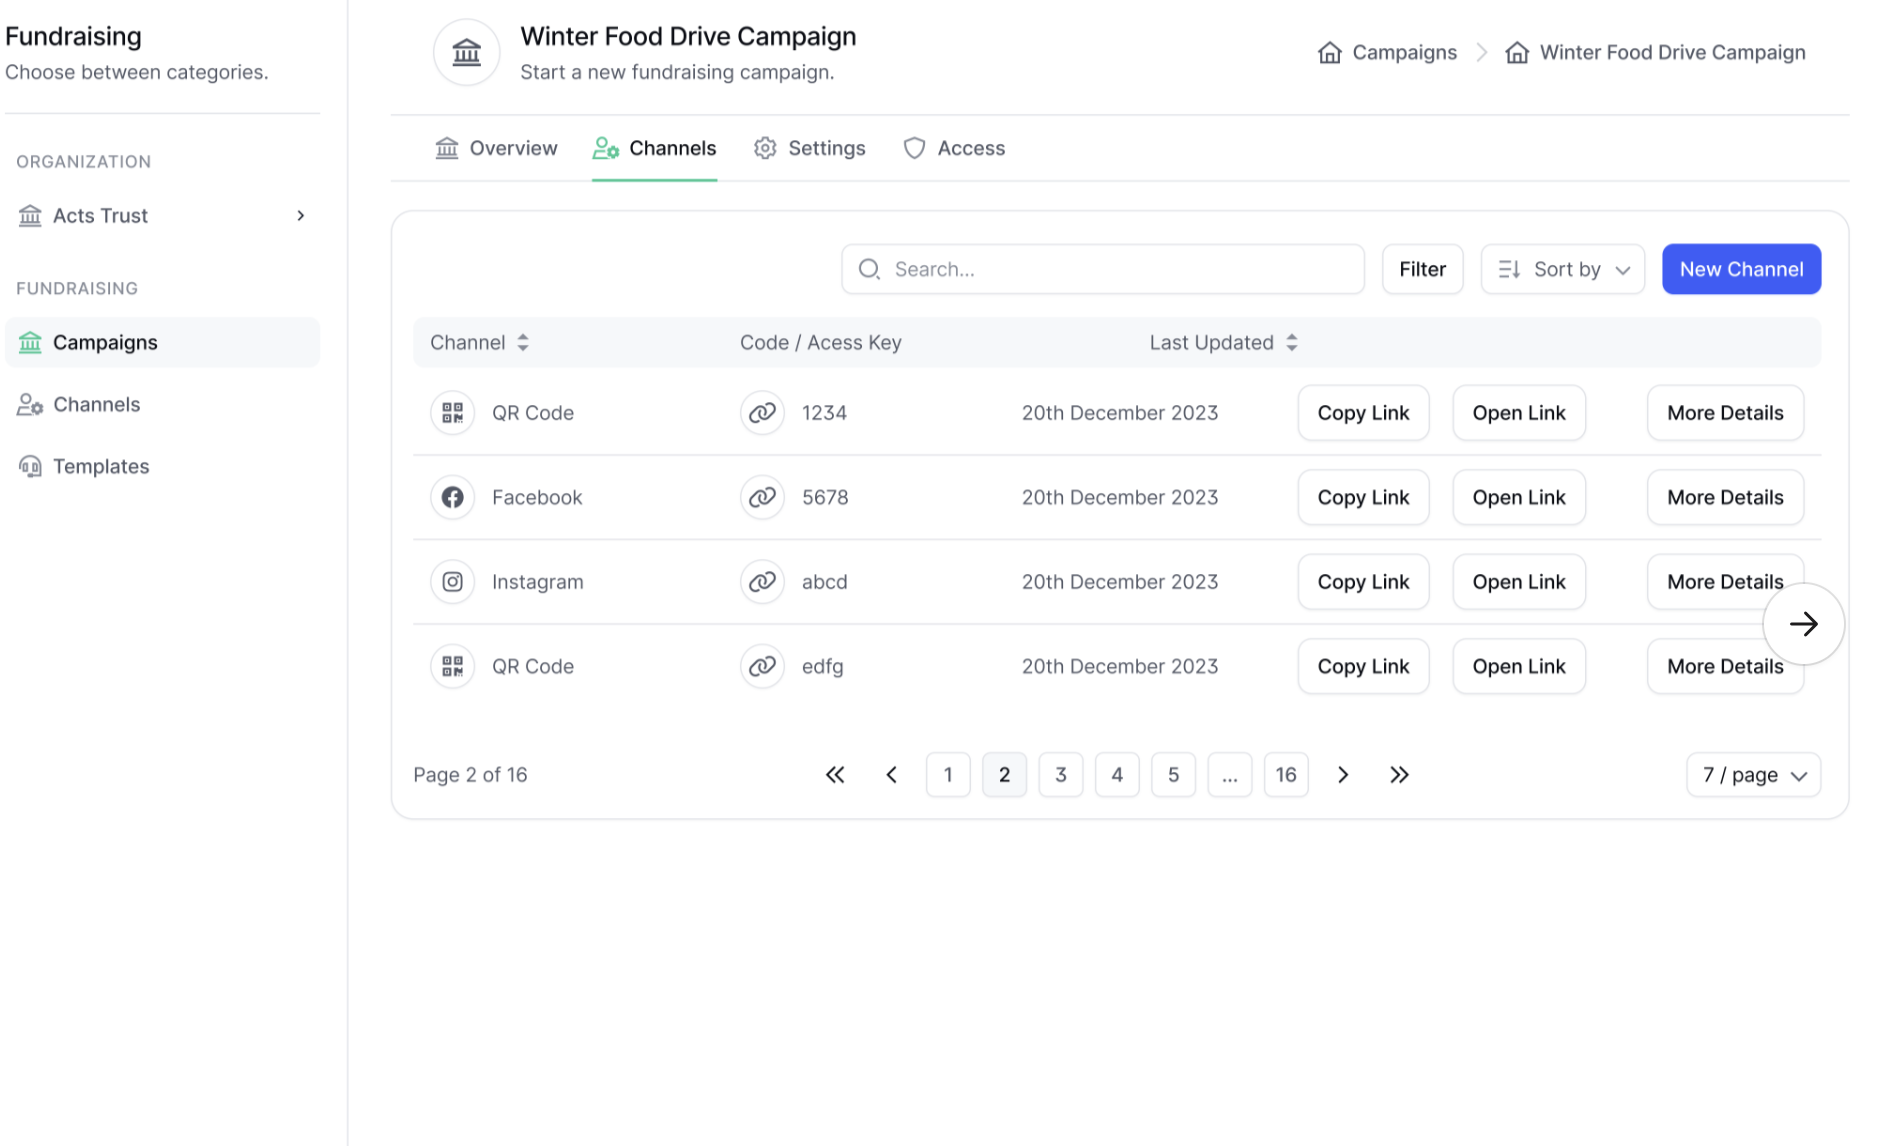
Task: Toggle sorting on the Channel column
Action: pyautogui.click(x=523, y=342)
